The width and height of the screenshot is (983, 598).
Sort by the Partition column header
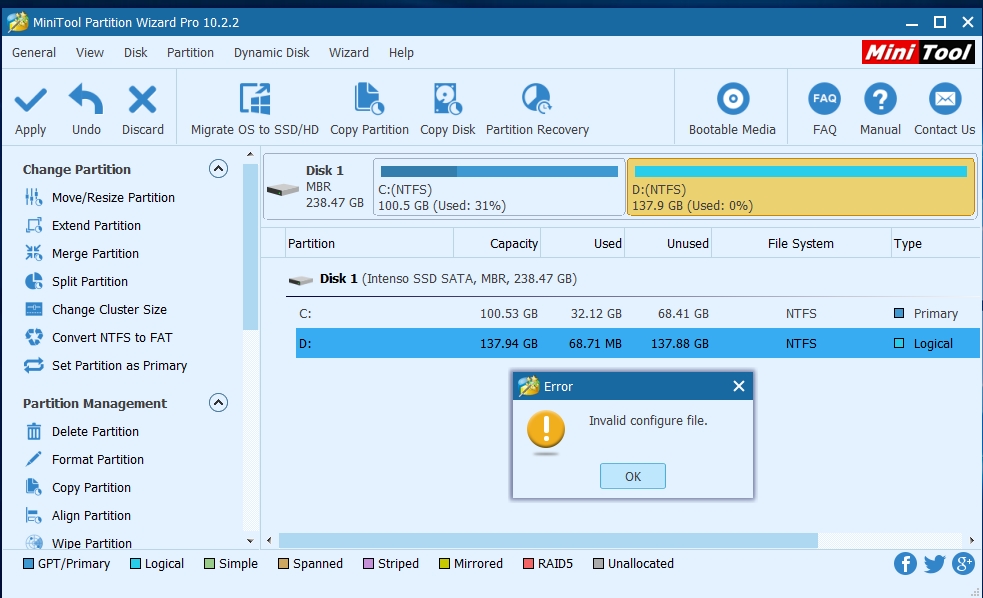[369, 243]
